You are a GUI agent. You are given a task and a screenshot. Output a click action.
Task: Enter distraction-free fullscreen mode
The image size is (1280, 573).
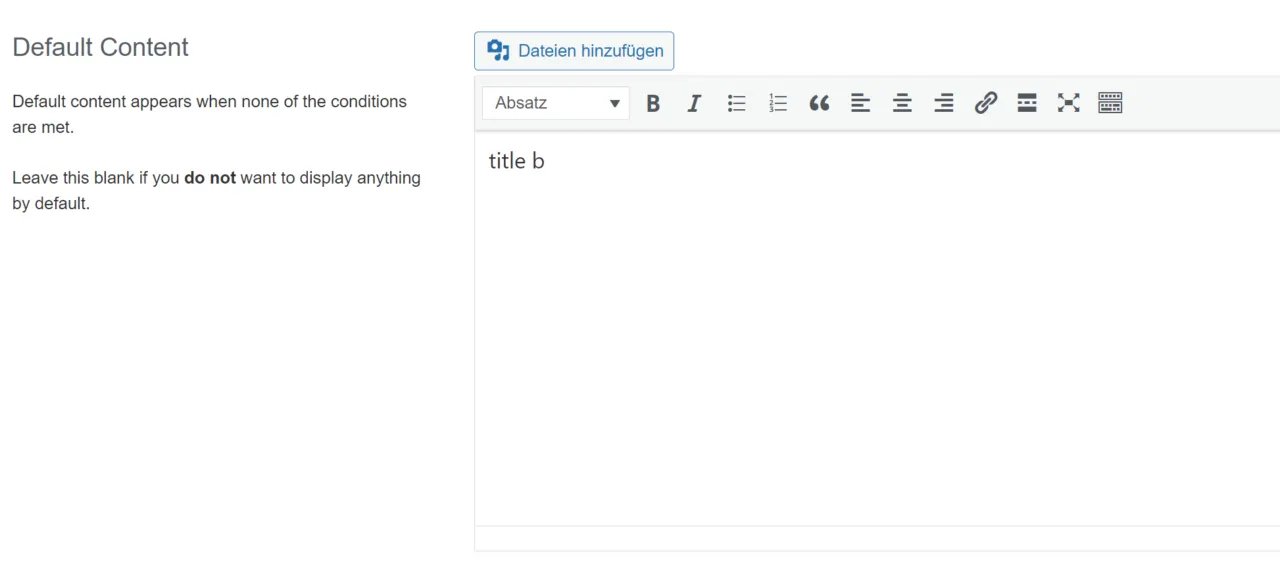coord(1069,103)
